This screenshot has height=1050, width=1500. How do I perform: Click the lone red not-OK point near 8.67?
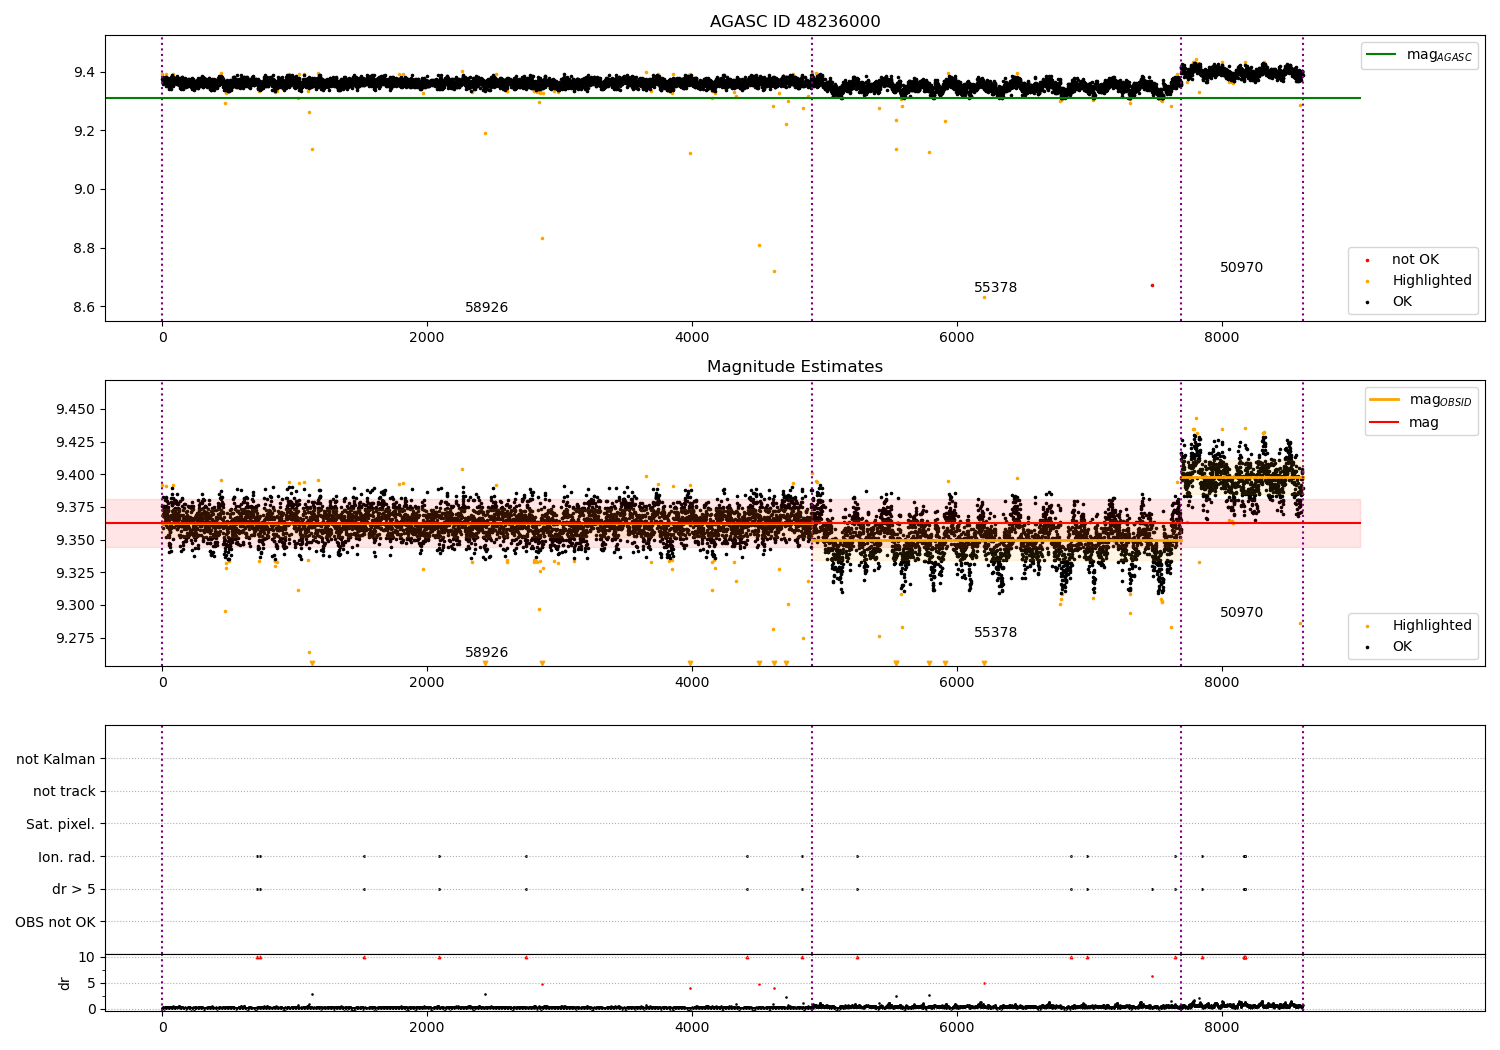point(1152,285)
